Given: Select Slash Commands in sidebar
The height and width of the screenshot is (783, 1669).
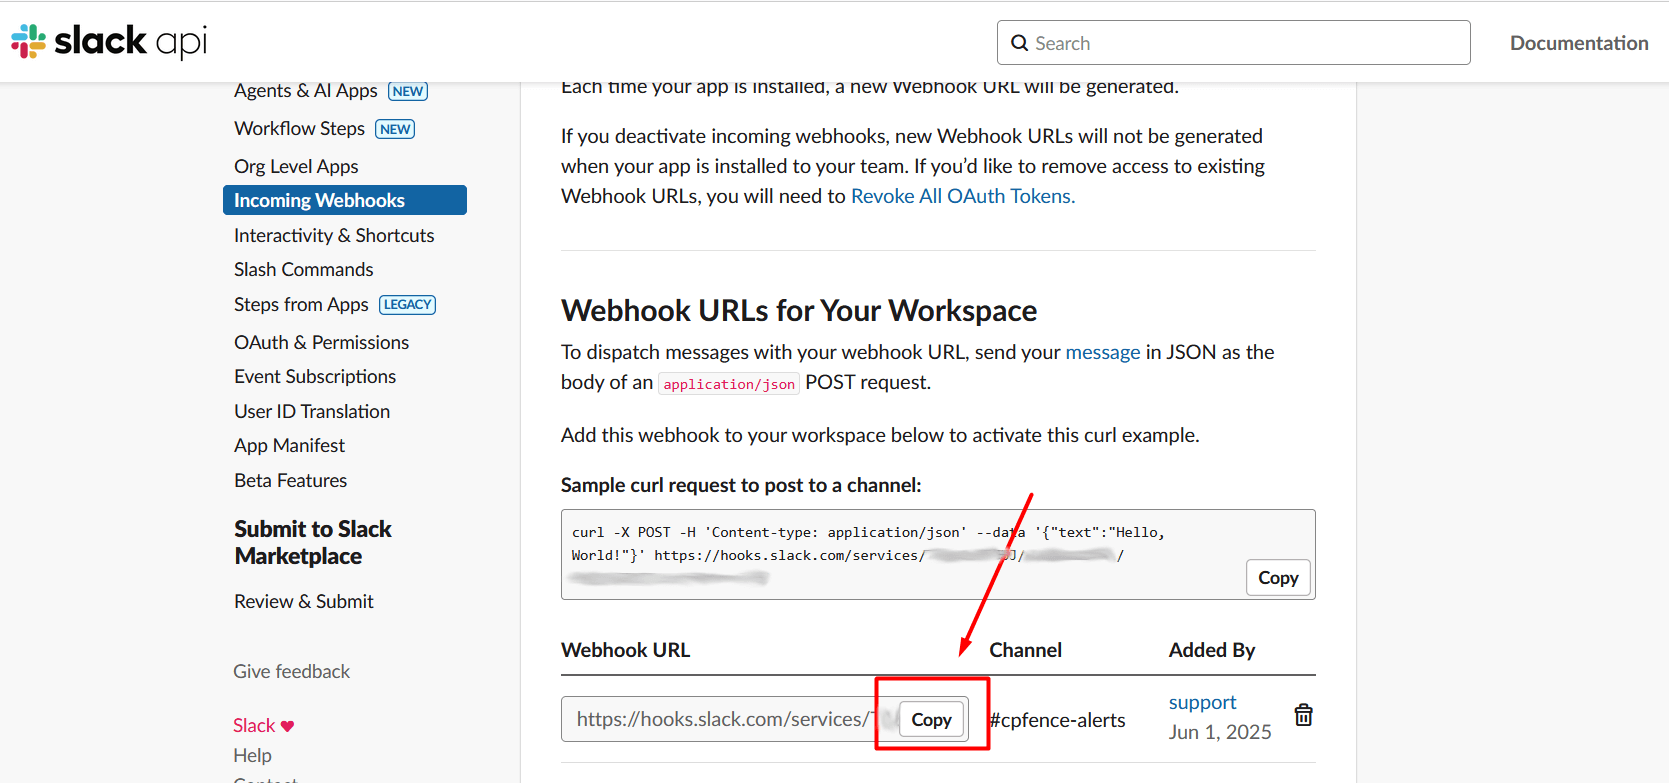Looking at the screenshot, I should pyautogui.click(x=303, y=270).
